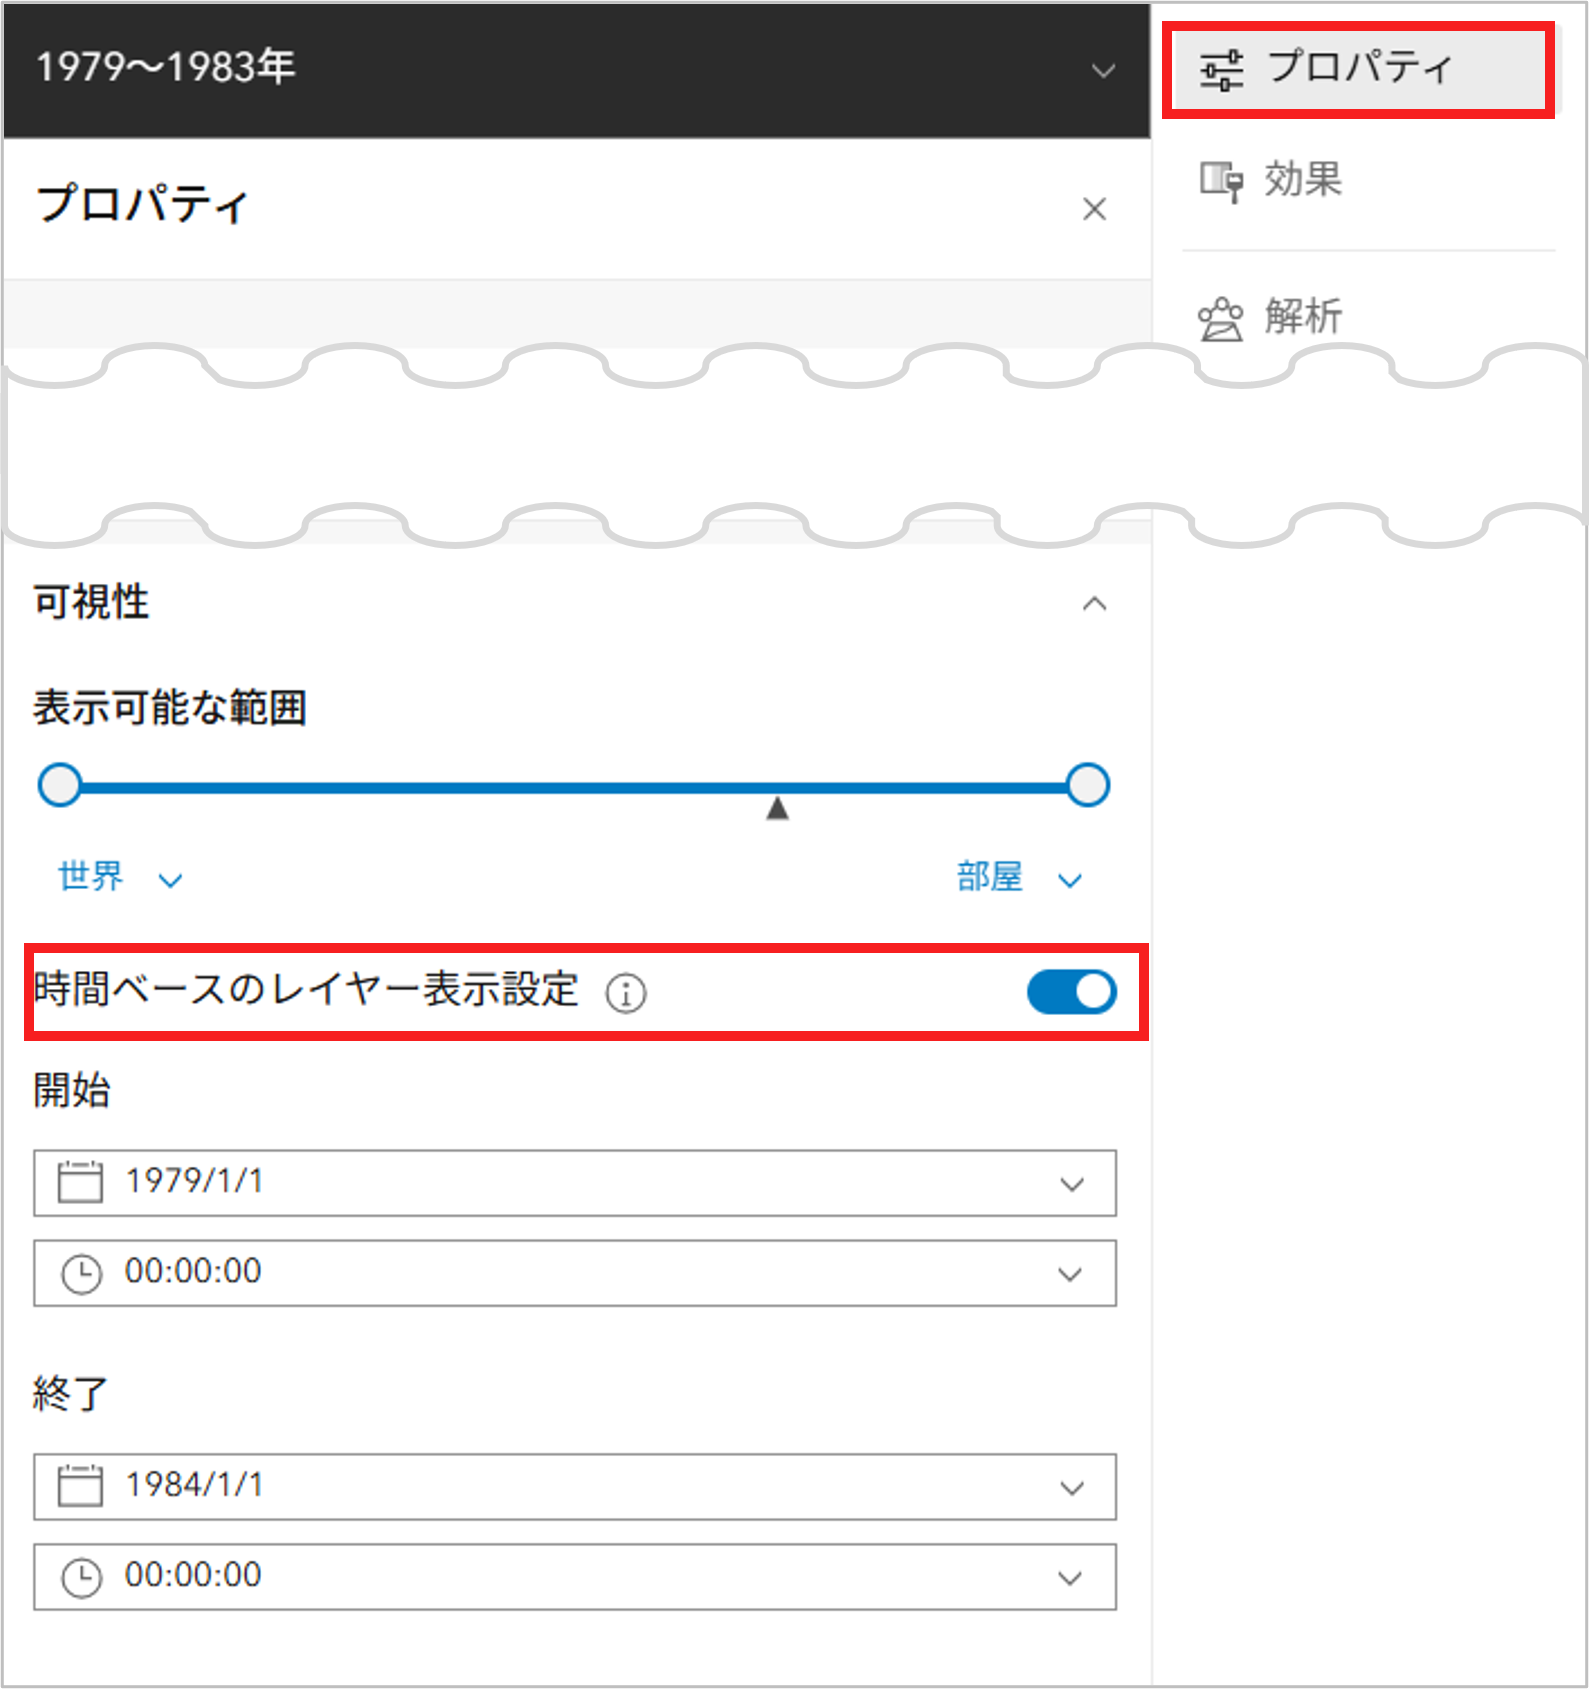Click right handle of visible range slider
Image resolution: width=1589 pixels, height=1689 pixels.
tap(1088, 785)
